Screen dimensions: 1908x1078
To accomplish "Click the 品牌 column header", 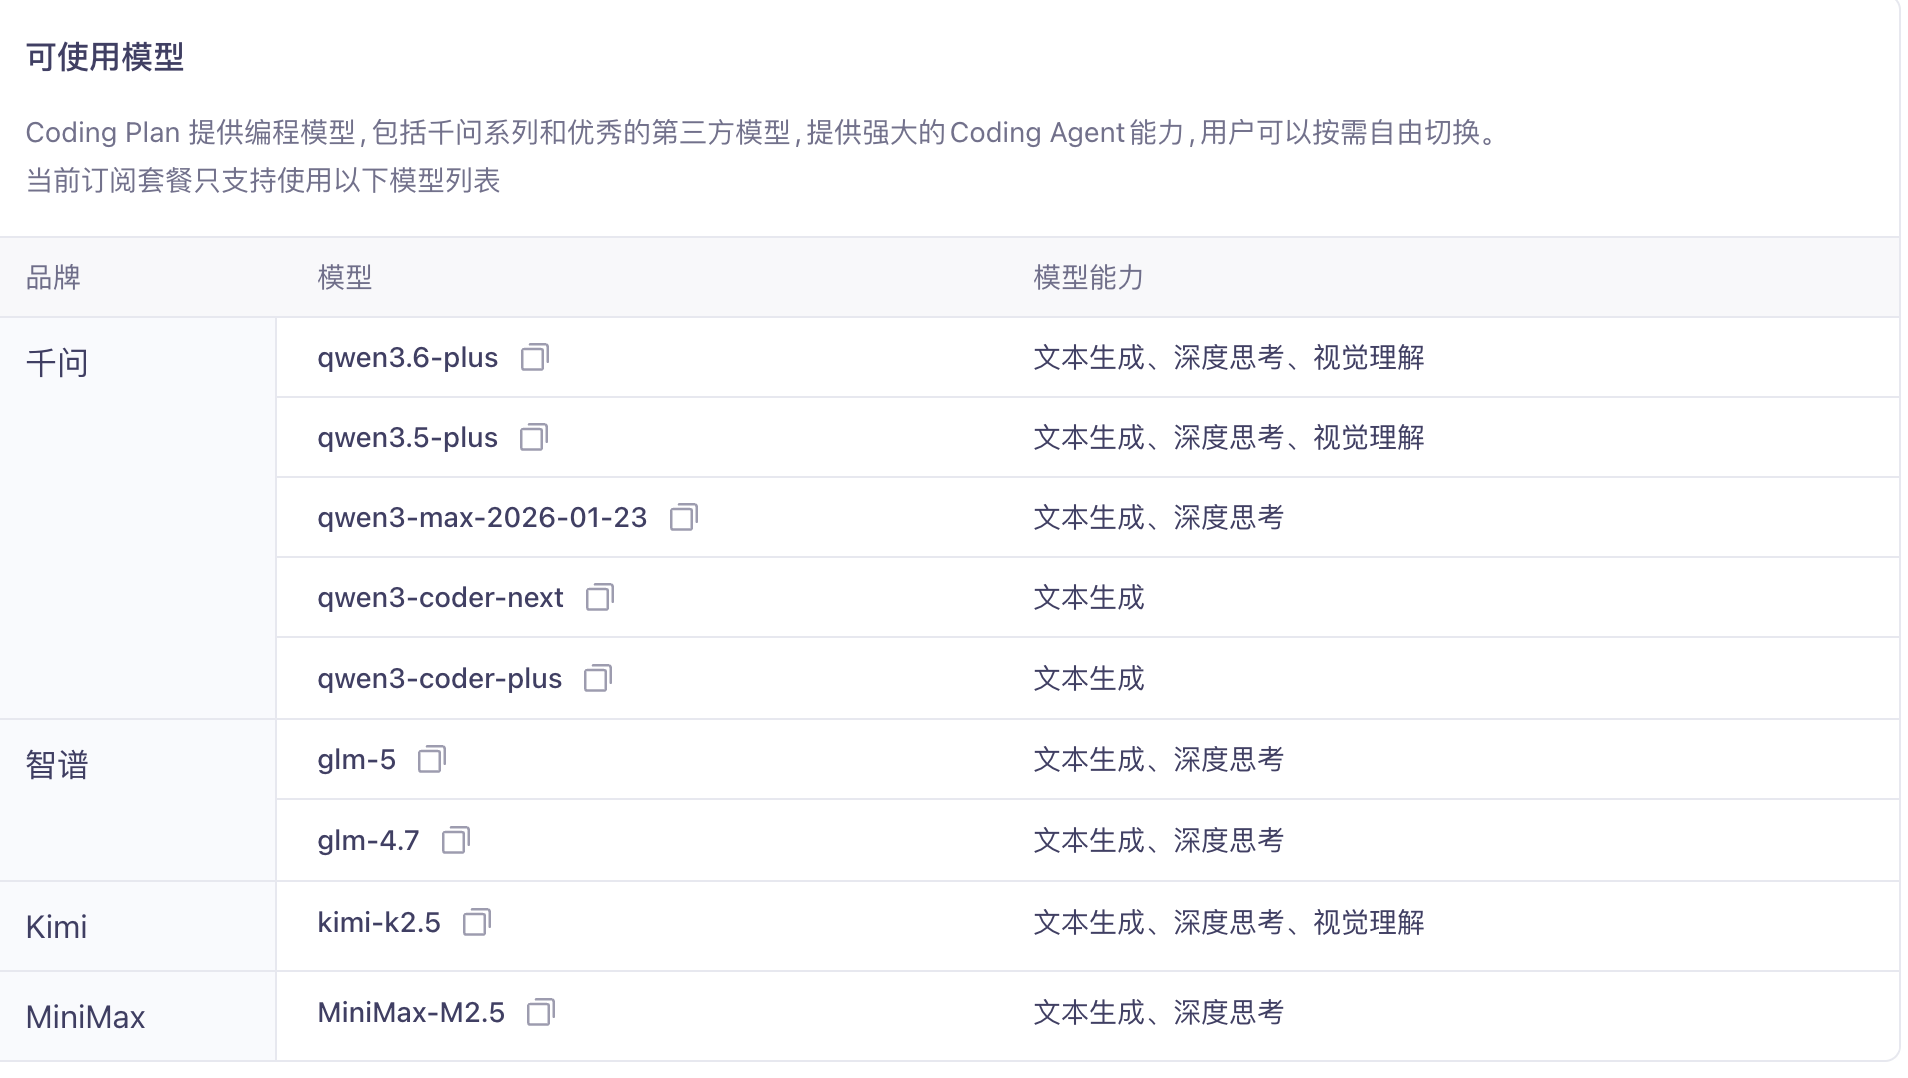I will pos(53,277).
